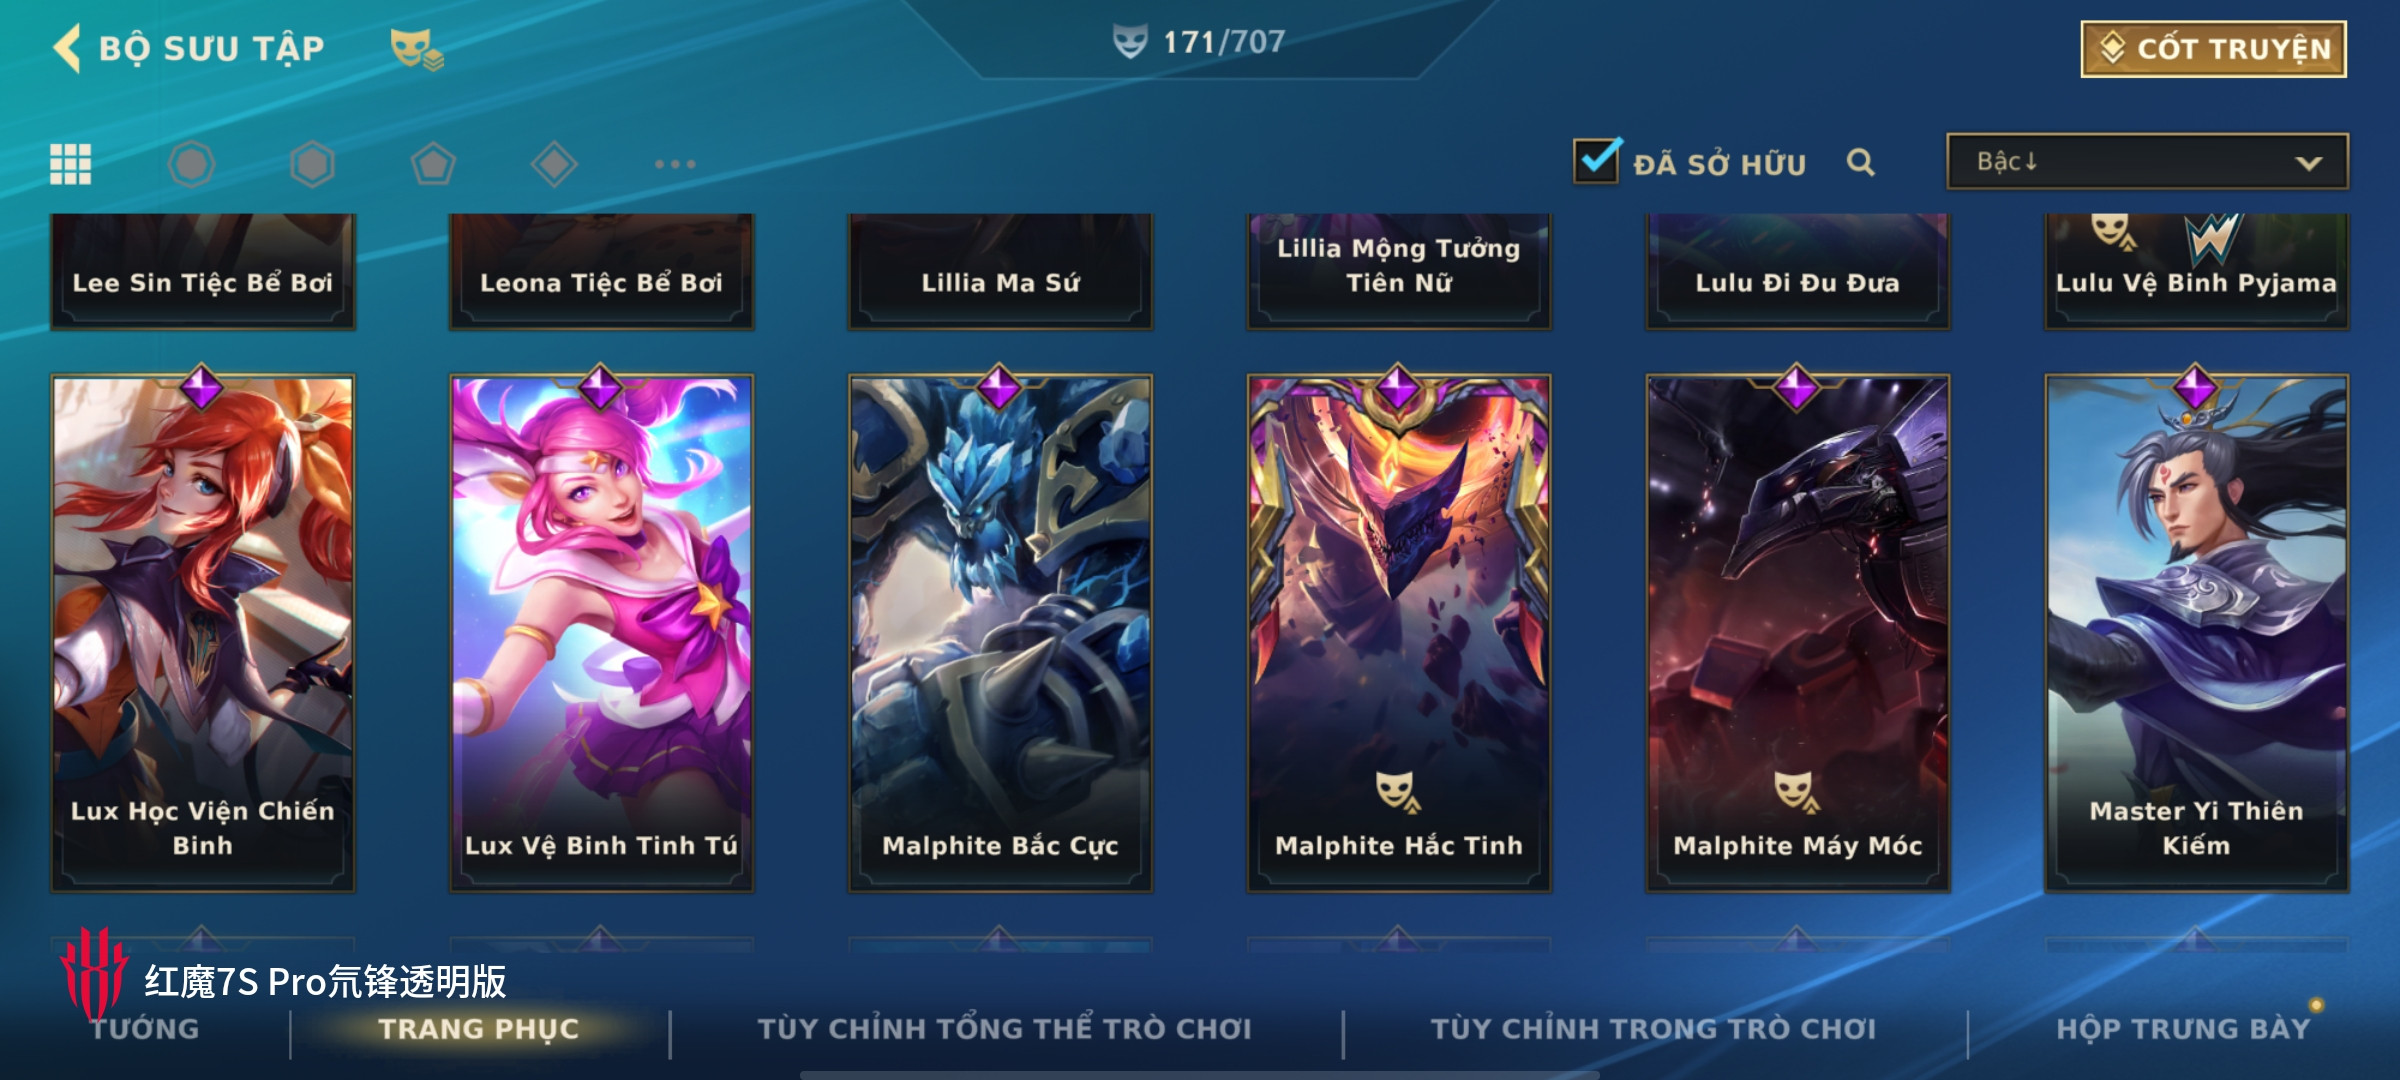Viewport: 2400px width, 1080px height.
Task: Select the Lux Vệ Binh Tinh Tú skin card
Action: tap(601, 632)
